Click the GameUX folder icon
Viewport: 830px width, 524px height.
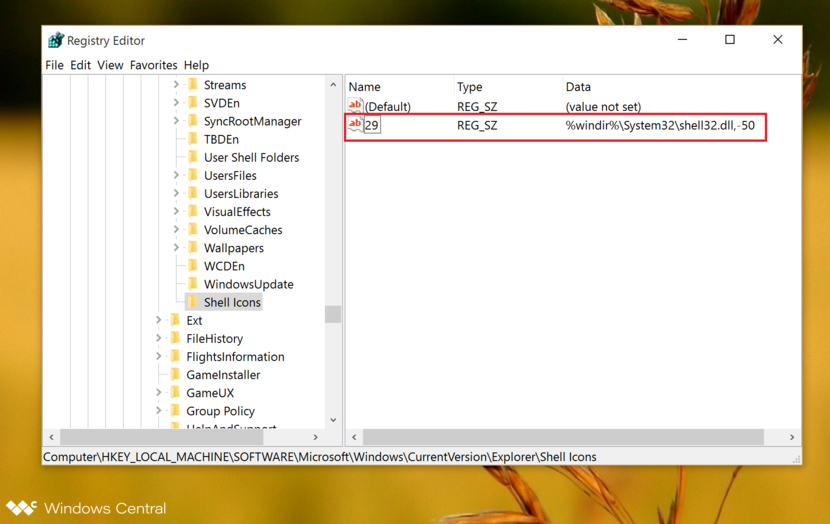coord(176,392)
